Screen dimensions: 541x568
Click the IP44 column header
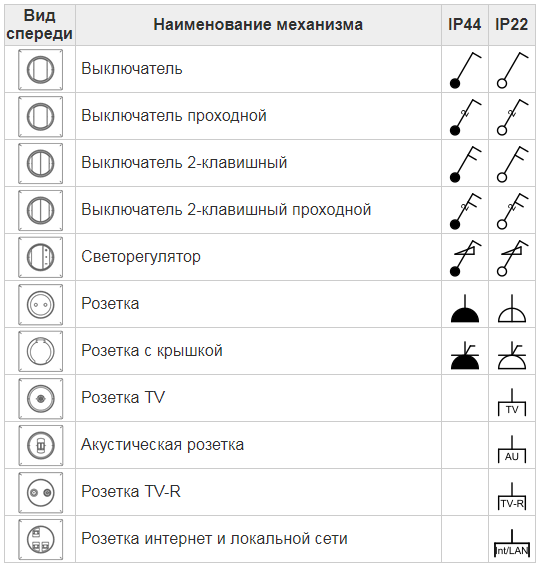coord(465,25)
